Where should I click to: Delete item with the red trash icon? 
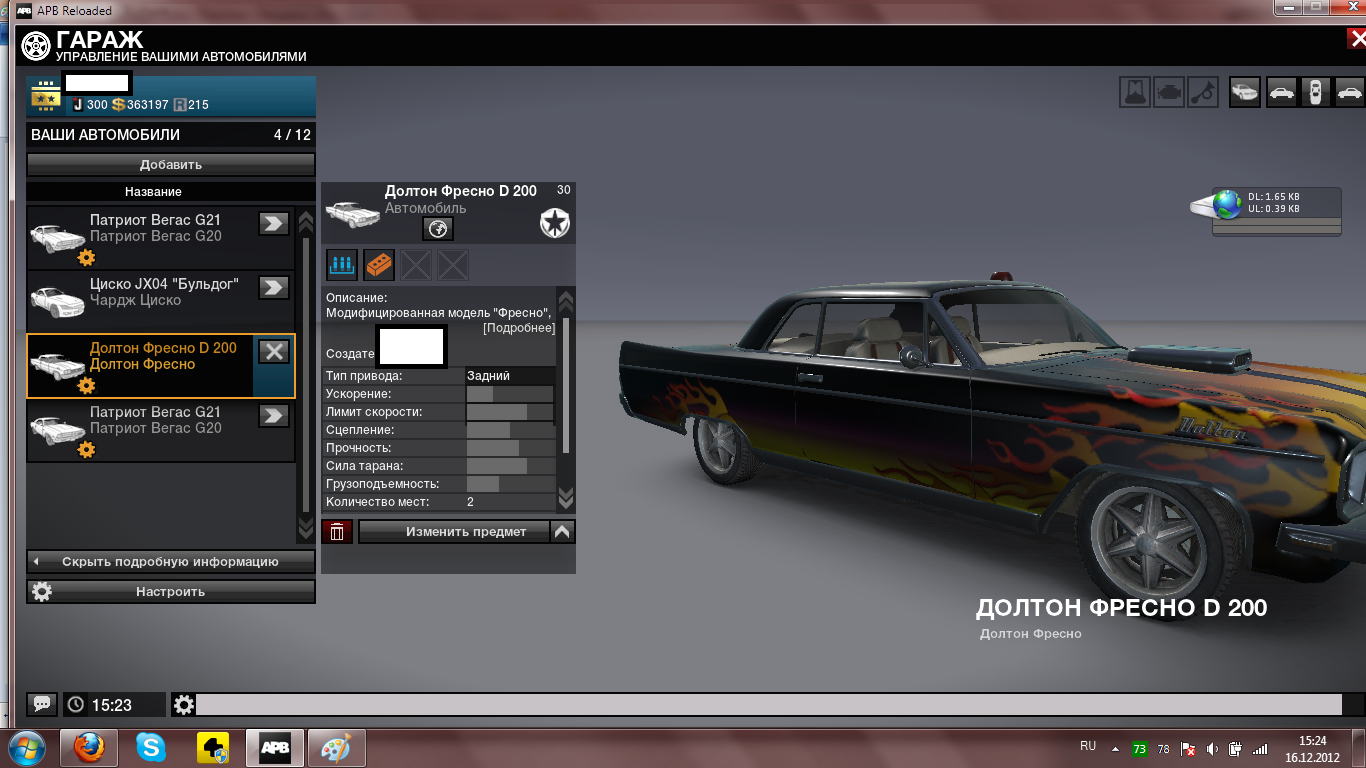click(337, 532)
